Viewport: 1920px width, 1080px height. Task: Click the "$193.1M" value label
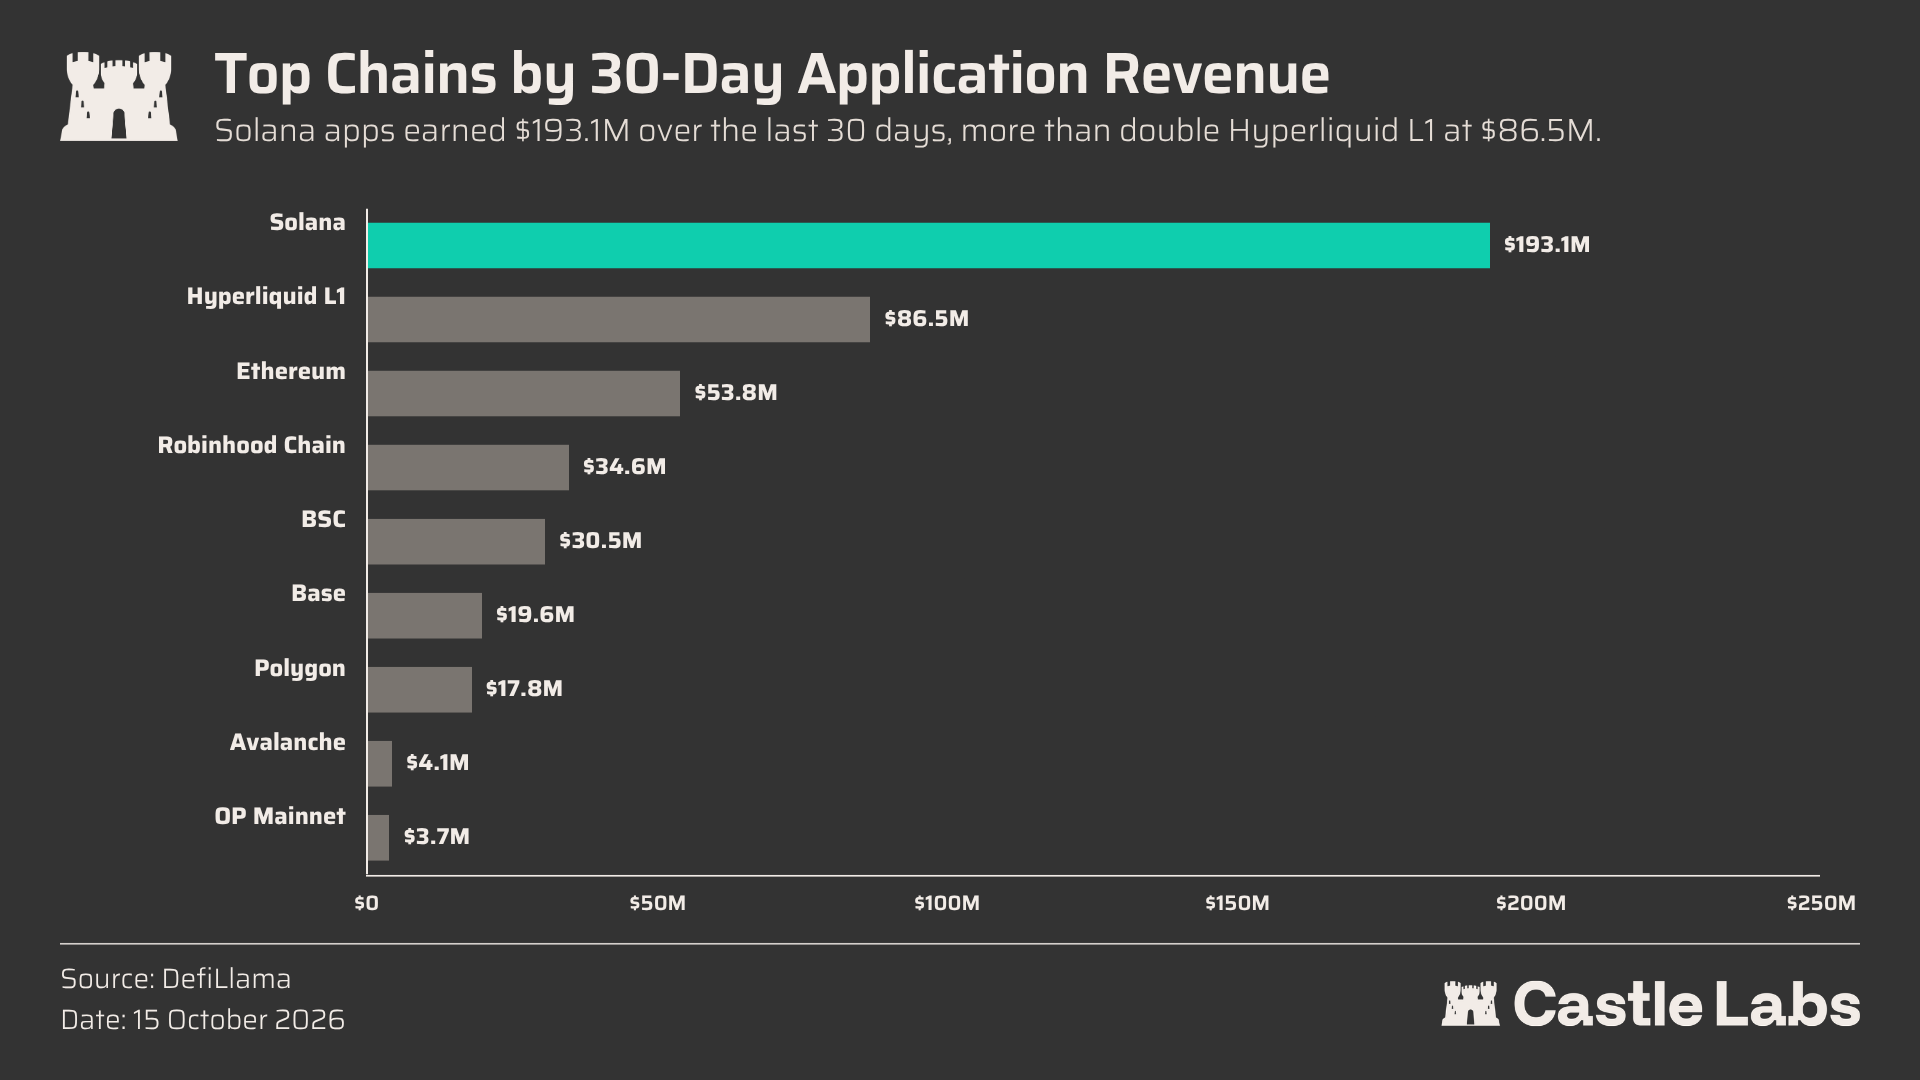pyautogui.click(x=1547, y=245)
